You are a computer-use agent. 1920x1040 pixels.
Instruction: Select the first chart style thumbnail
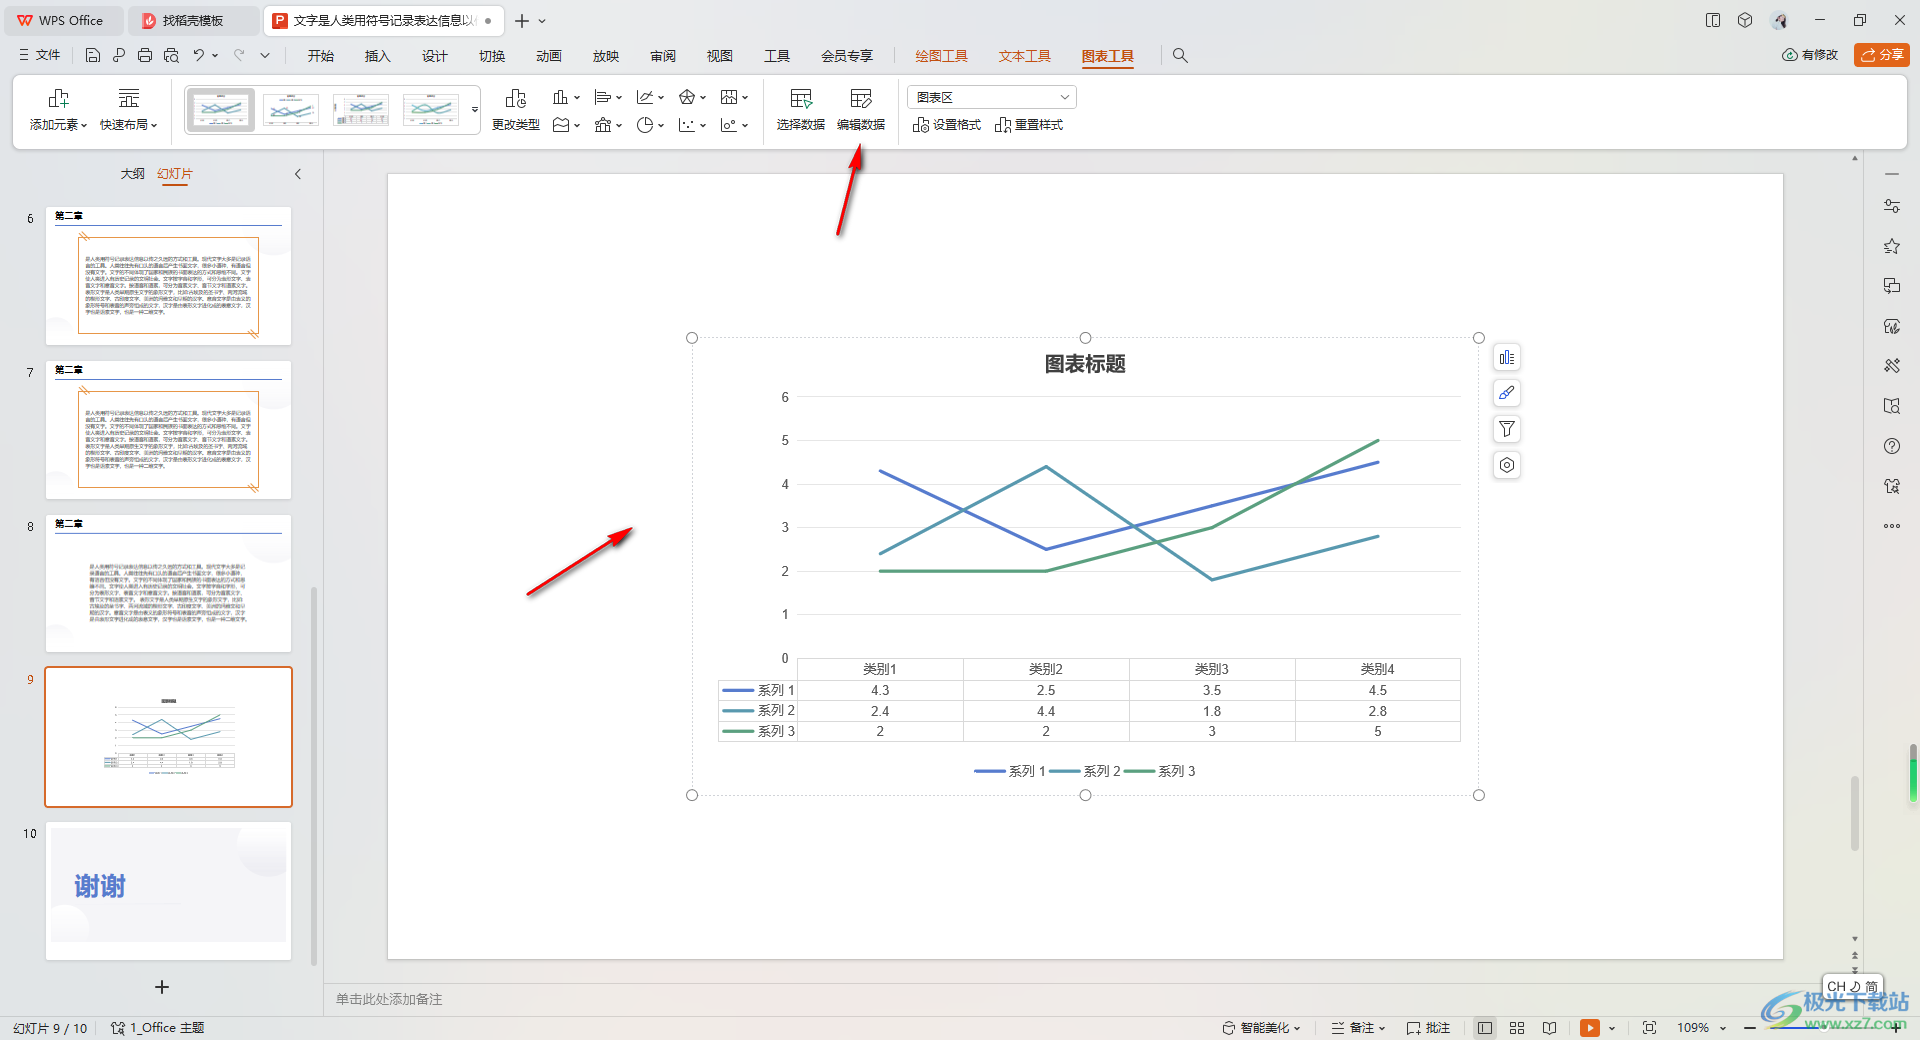[221, 110]
